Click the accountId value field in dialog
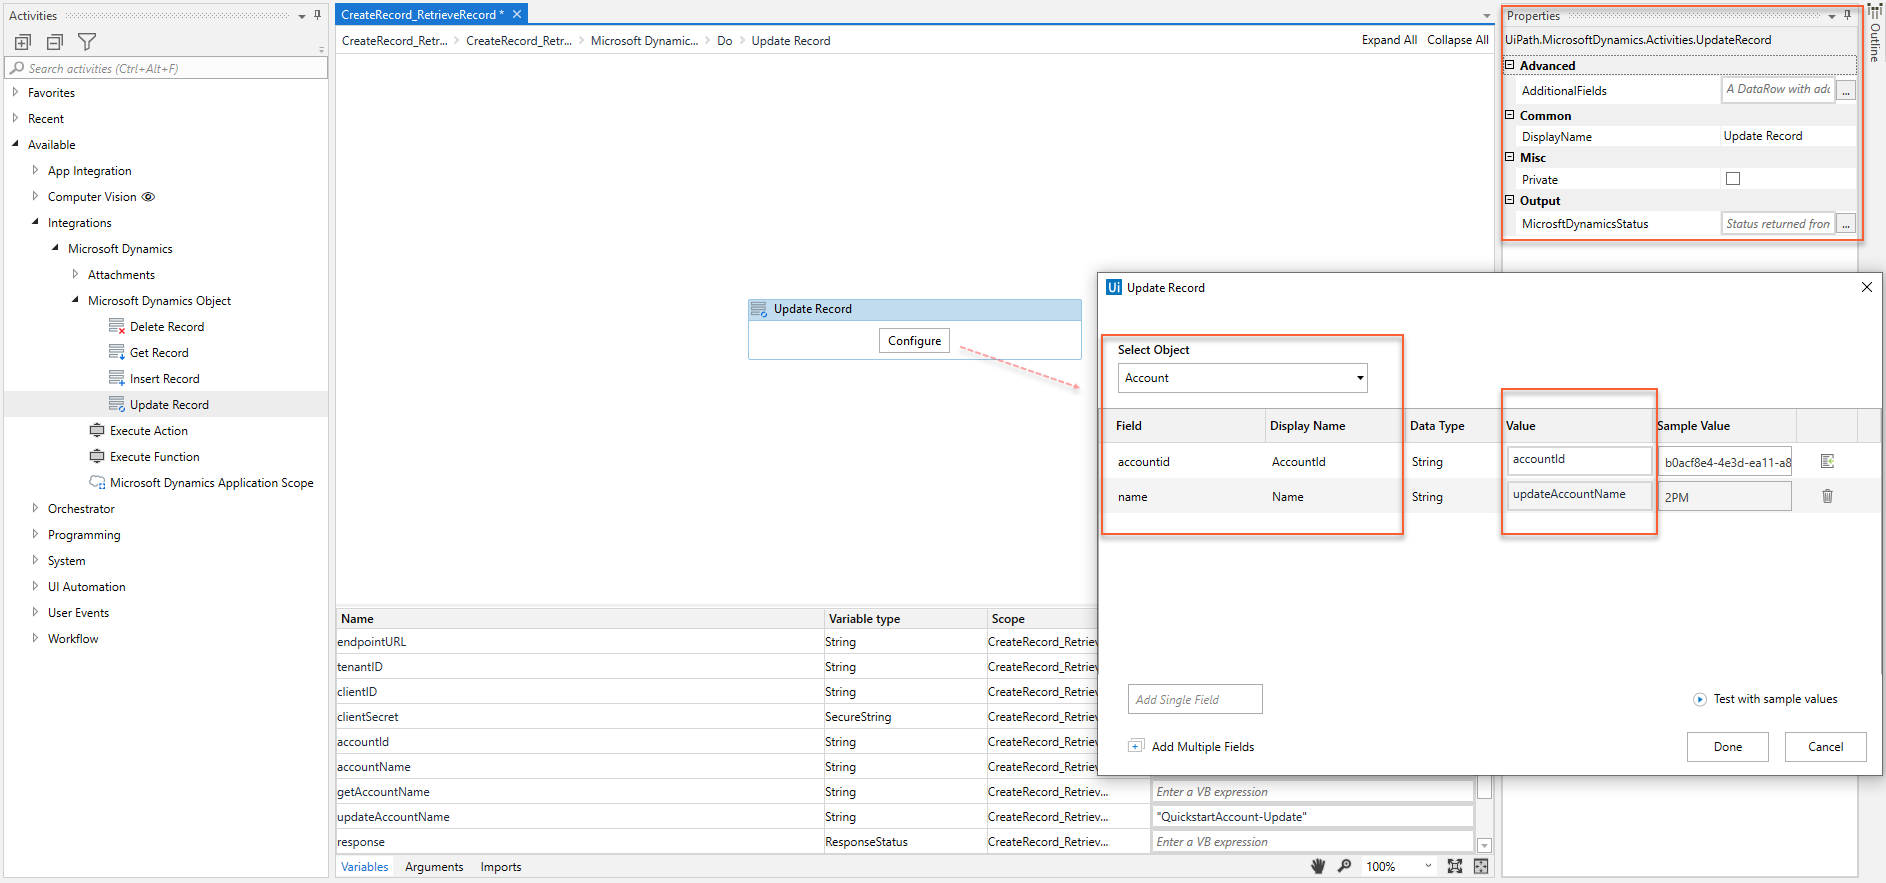 pyautogui.click(x=1580, y=460)
